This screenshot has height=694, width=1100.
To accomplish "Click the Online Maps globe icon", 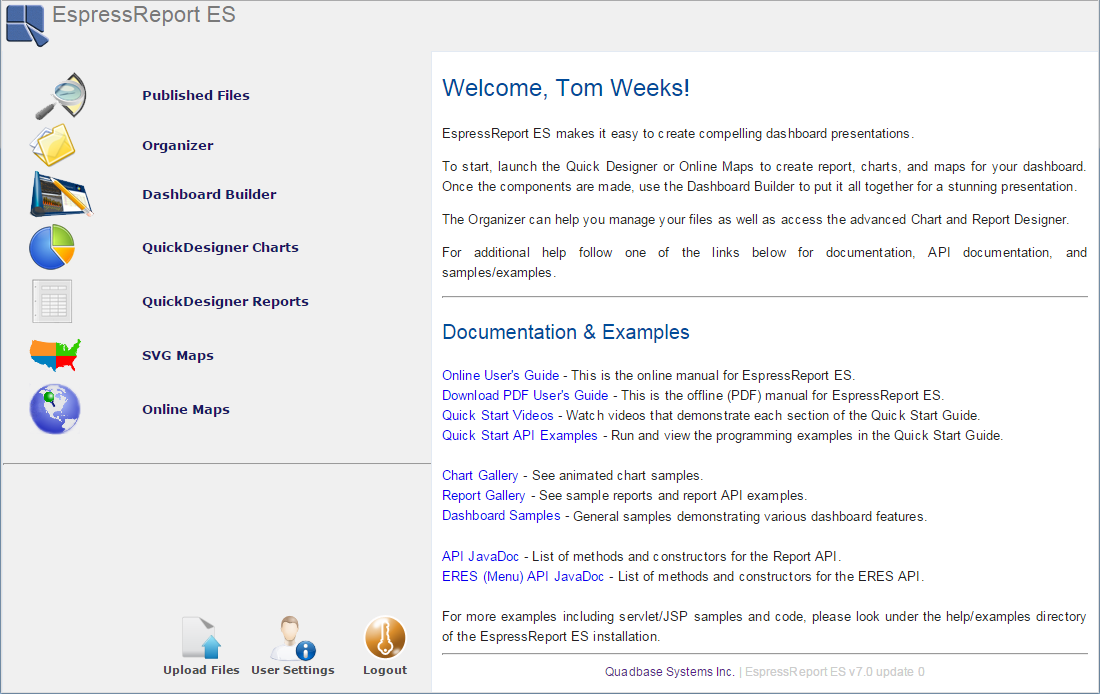I will (x=55, y=409).
